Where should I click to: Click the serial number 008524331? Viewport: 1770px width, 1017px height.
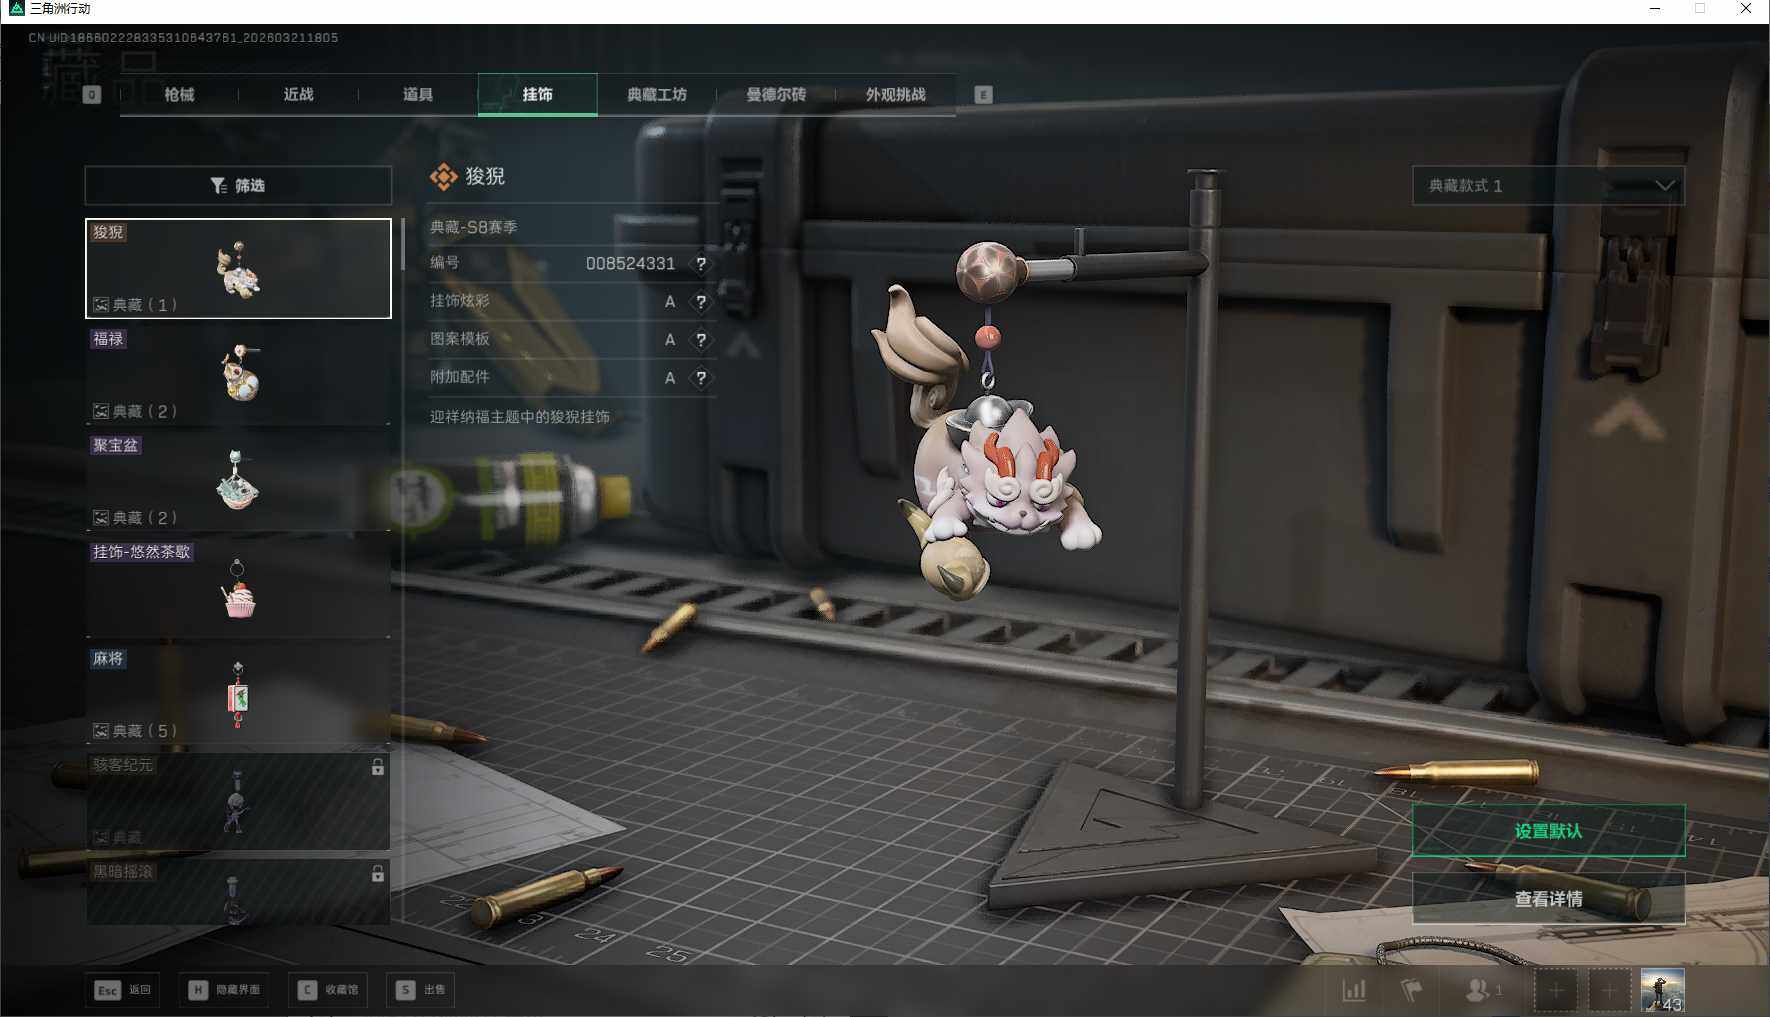click(x=630, y=264)
